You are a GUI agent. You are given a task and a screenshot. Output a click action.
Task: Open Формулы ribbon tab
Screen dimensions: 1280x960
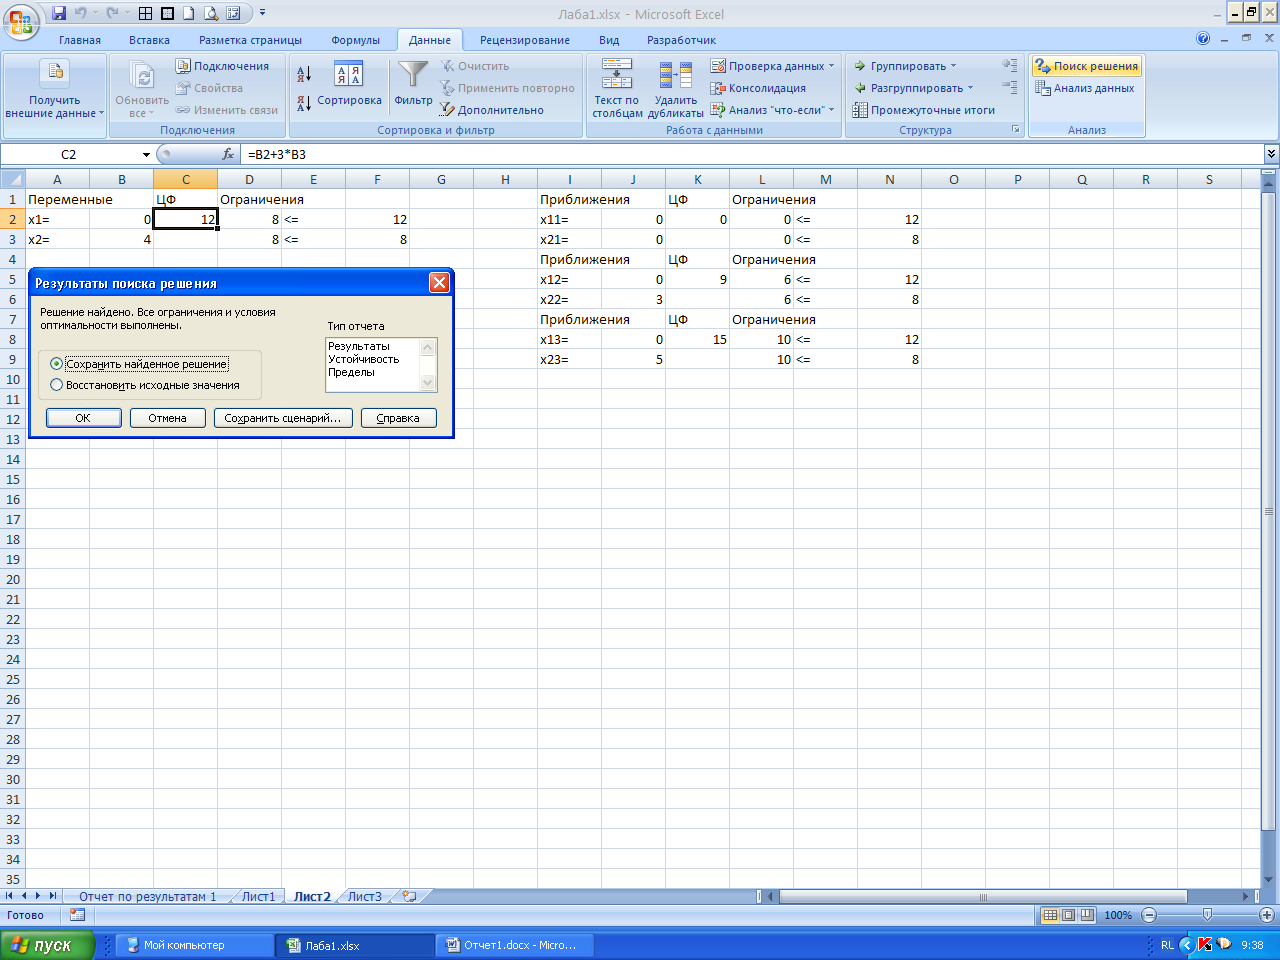tap(355, 40)
